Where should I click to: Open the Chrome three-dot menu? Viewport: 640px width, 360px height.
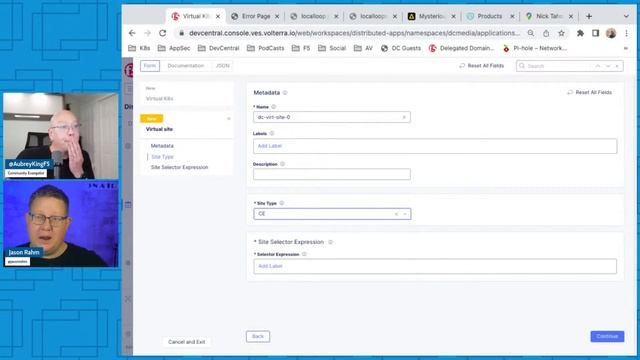pos(627,33)
